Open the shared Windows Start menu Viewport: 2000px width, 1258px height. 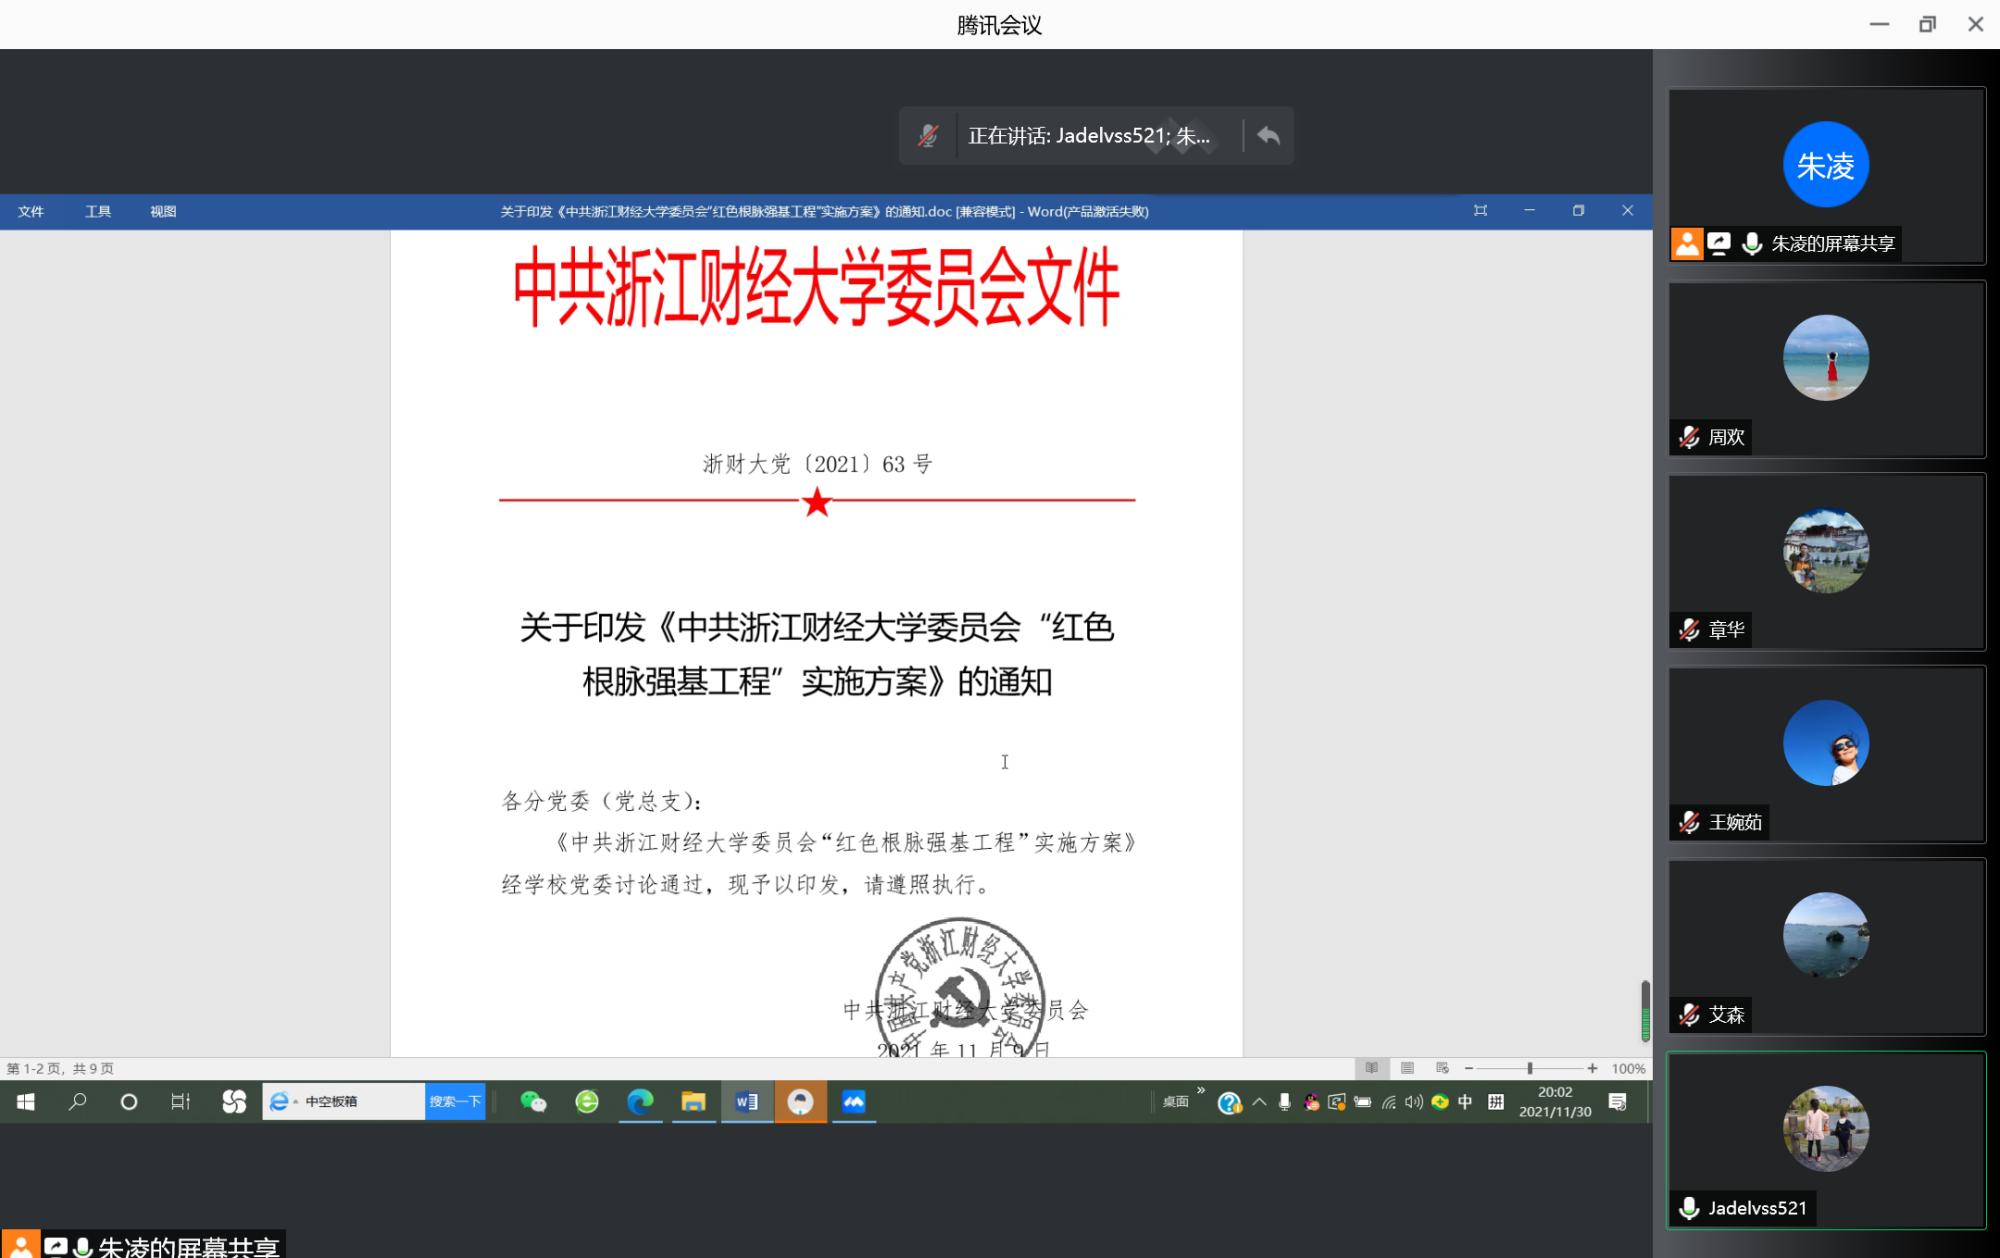pyautogui.click(x=26, y=1101)
